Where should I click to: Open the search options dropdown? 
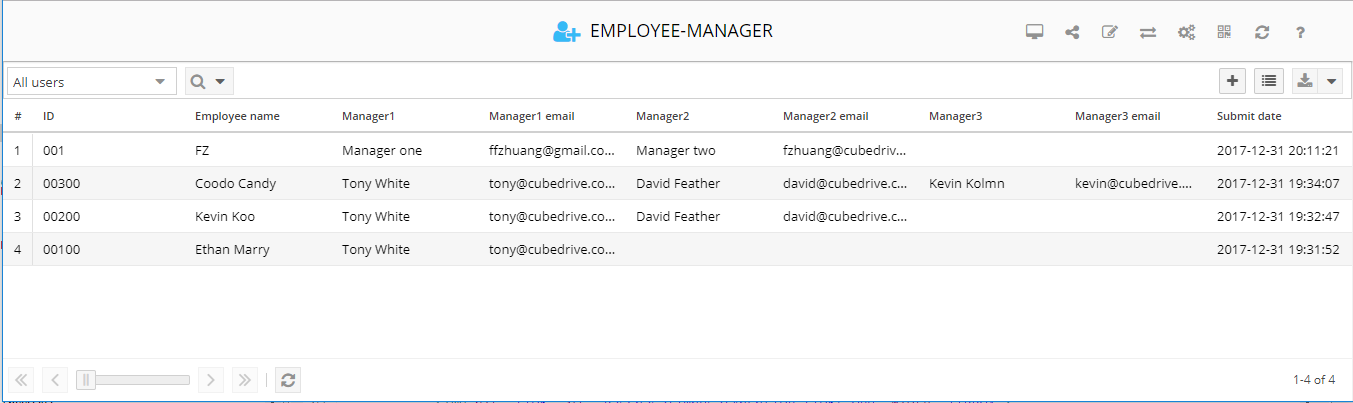click(209, 82)
